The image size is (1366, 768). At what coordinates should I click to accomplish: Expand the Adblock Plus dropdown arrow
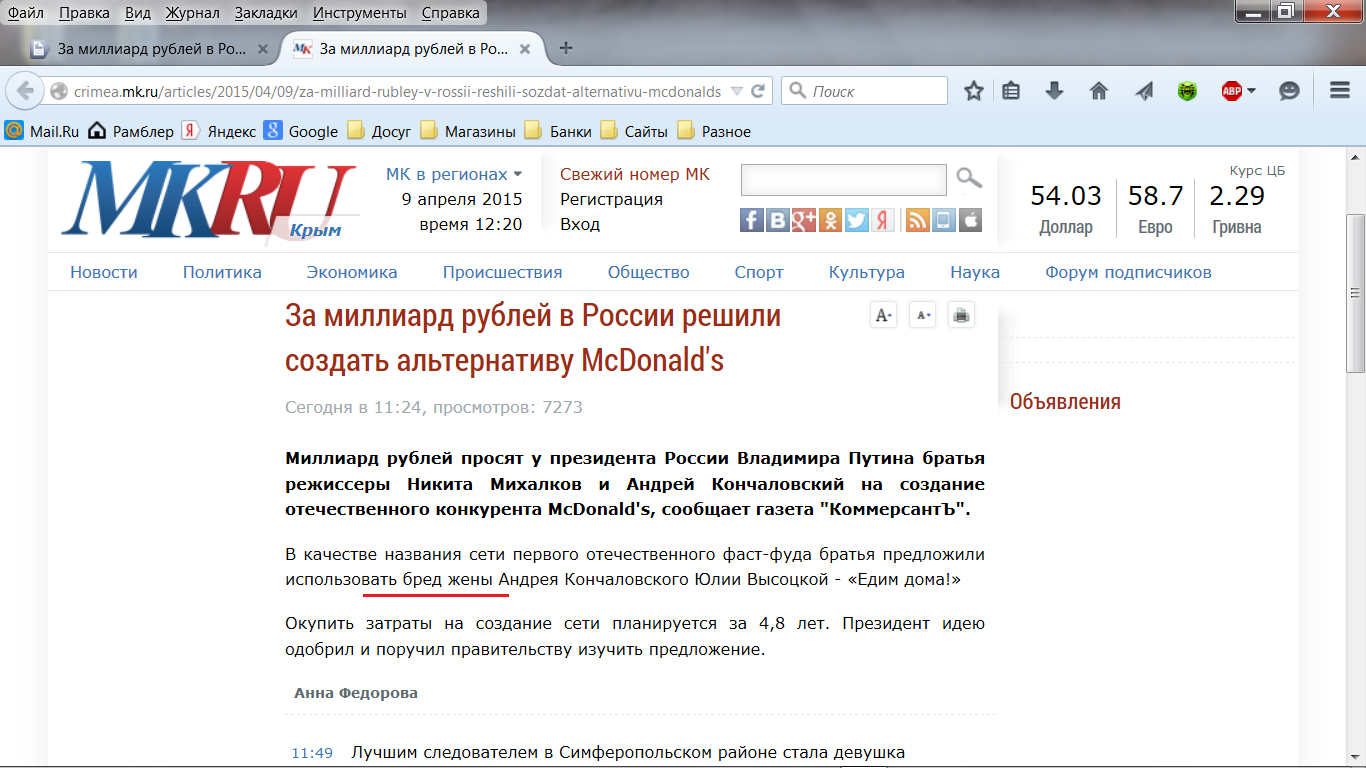pos(1251,91)
